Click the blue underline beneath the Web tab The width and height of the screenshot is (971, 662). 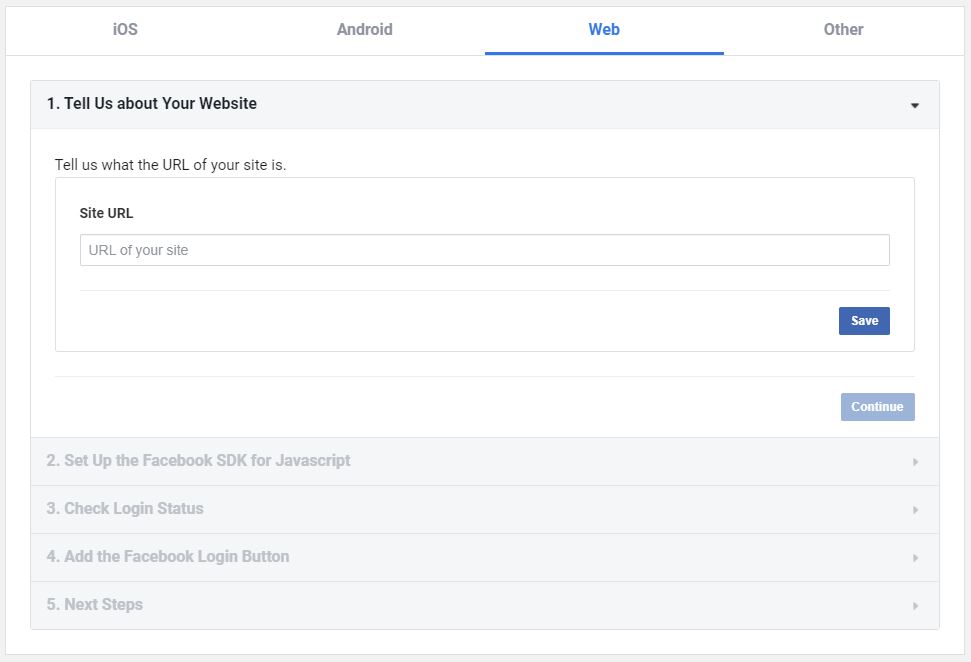[604, 53]
